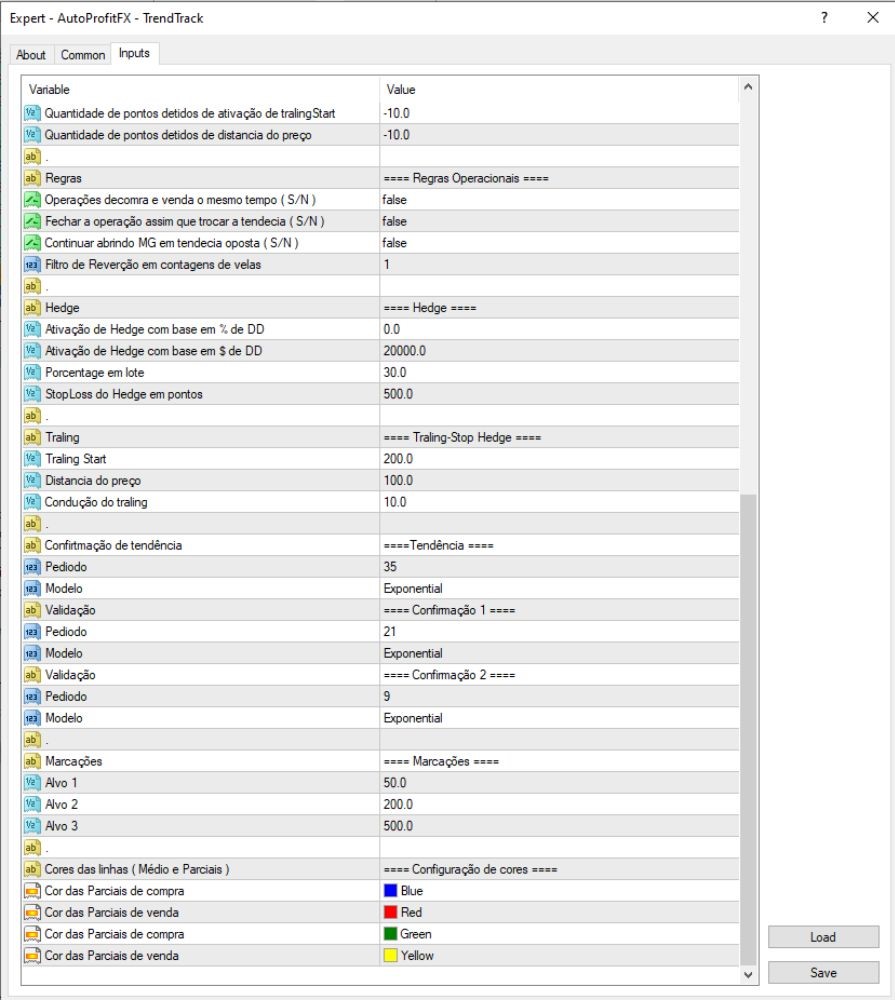The image size is (895, 1000).
Task: Select the 100.0 value of 'Distancia do preço'
Action: (398, 480)
